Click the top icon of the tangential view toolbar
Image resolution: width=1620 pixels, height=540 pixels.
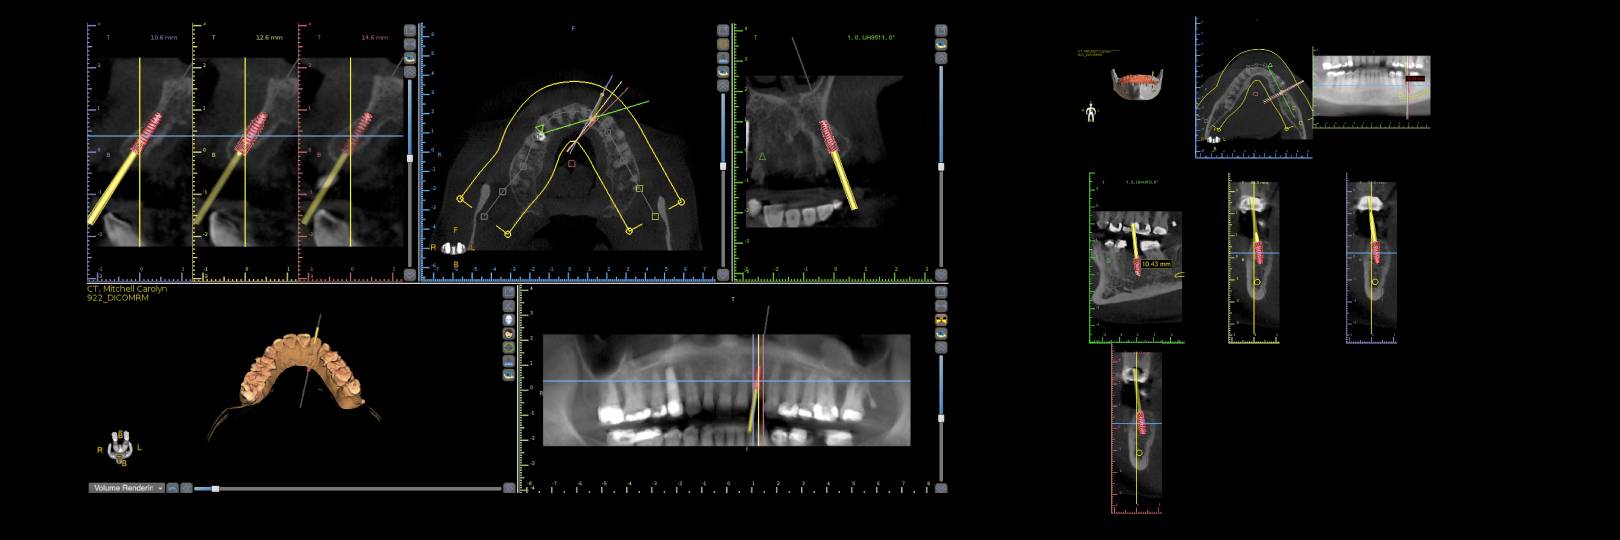(x=941, y=30)
